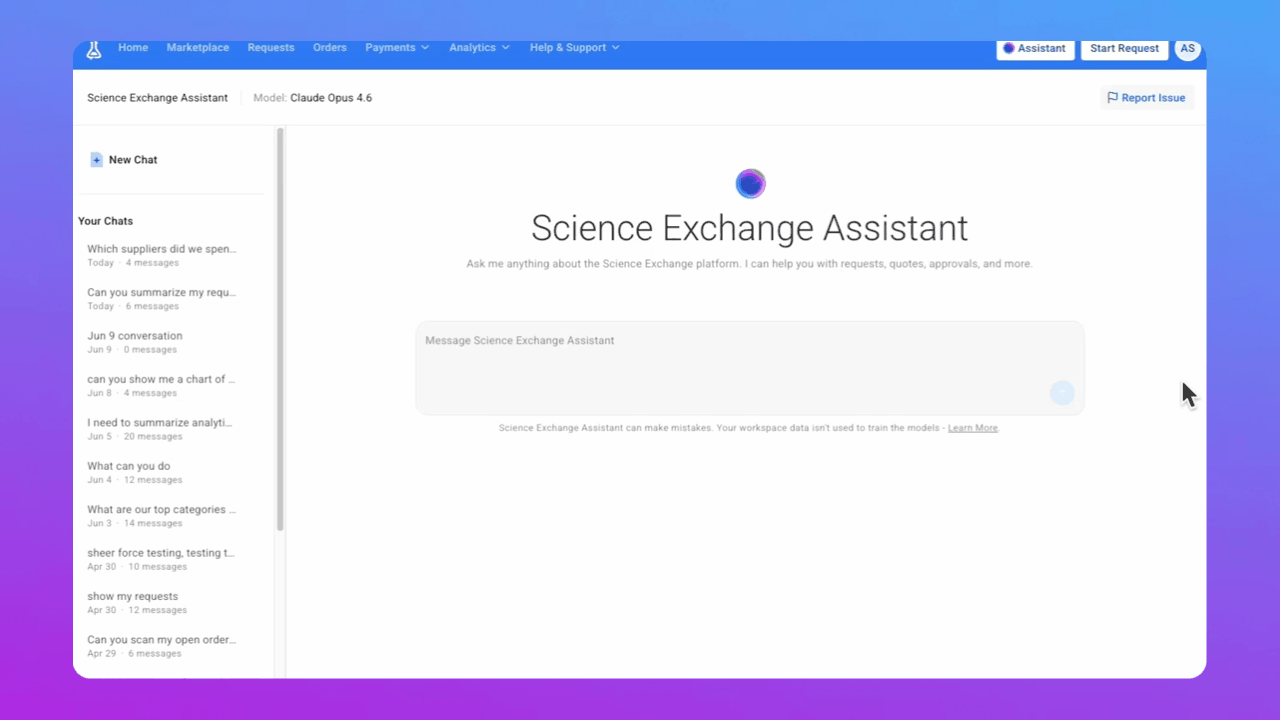Click the AS user avatar
The width and height of the screenshot is (1280, 720).
[1187, 48]
